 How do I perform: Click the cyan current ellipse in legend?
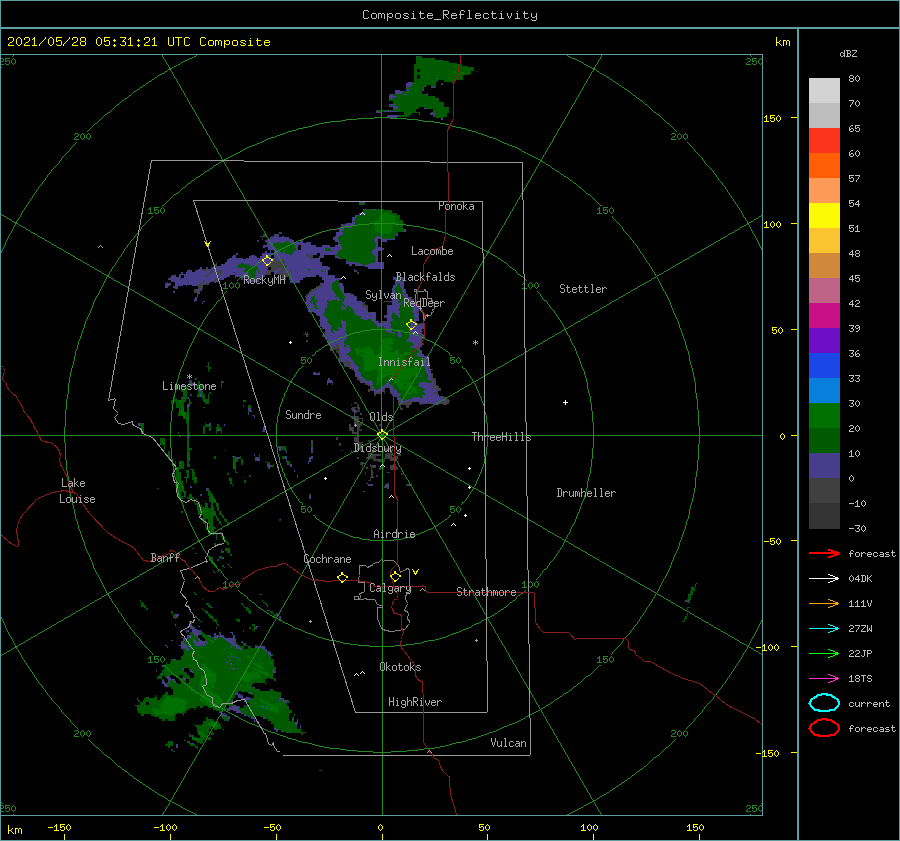click(824, 703)
